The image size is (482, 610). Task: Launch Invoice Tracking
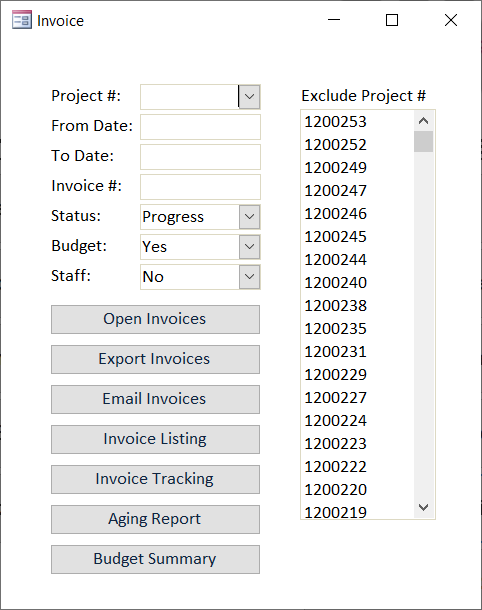click(155, 479)
